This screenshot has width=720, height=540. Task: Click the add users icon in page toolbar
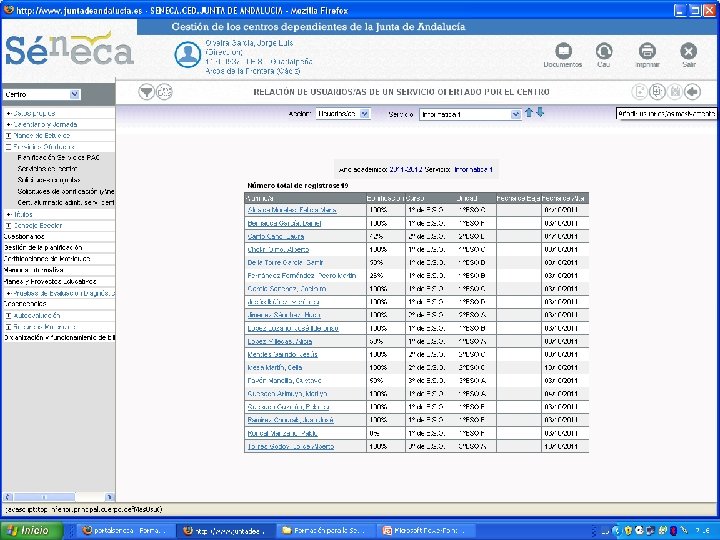[x=657, y=92]
